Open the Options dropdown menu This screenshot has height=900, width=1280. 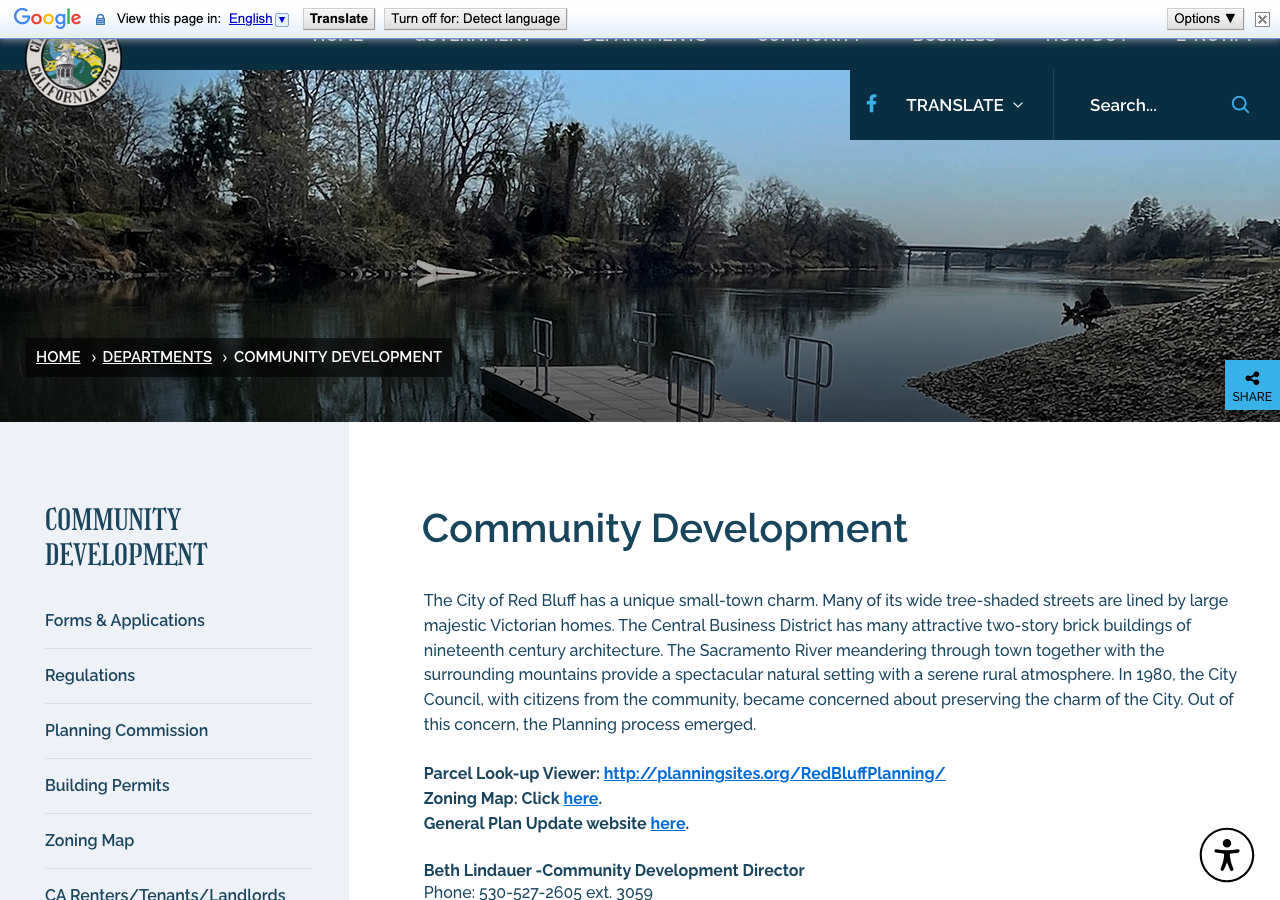pos(1205,19)
